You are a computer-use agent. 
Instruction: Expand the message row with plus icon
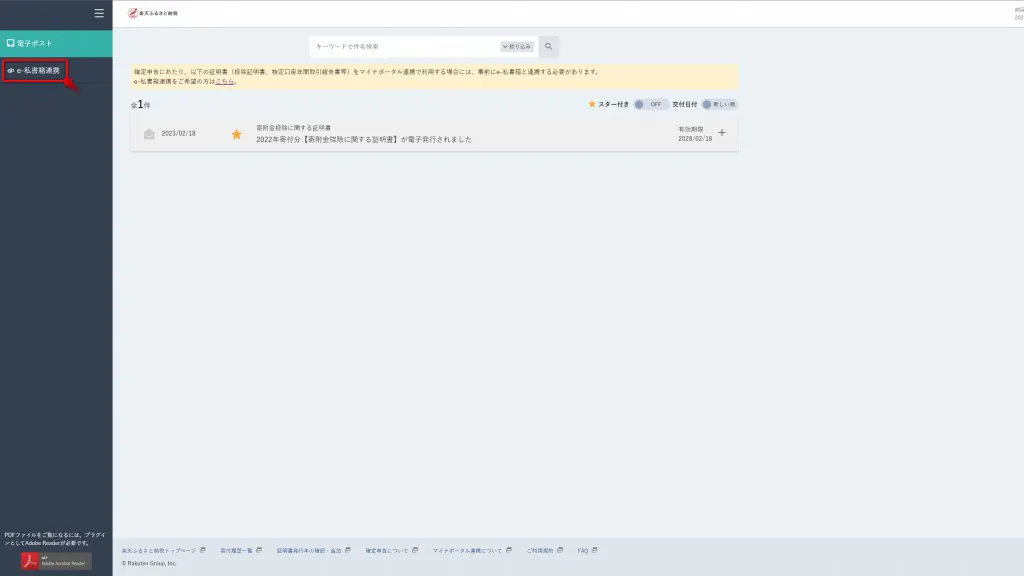pyautogui.click(x=722, y=134)
